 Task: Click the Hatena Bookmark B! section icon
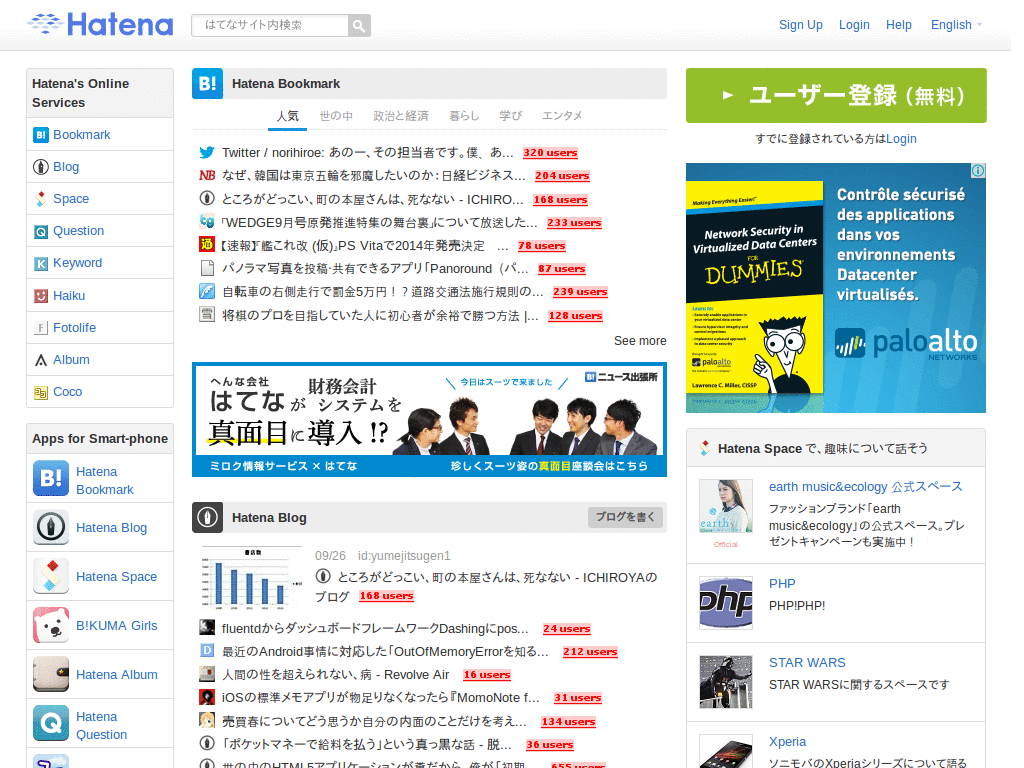(207, 84)
